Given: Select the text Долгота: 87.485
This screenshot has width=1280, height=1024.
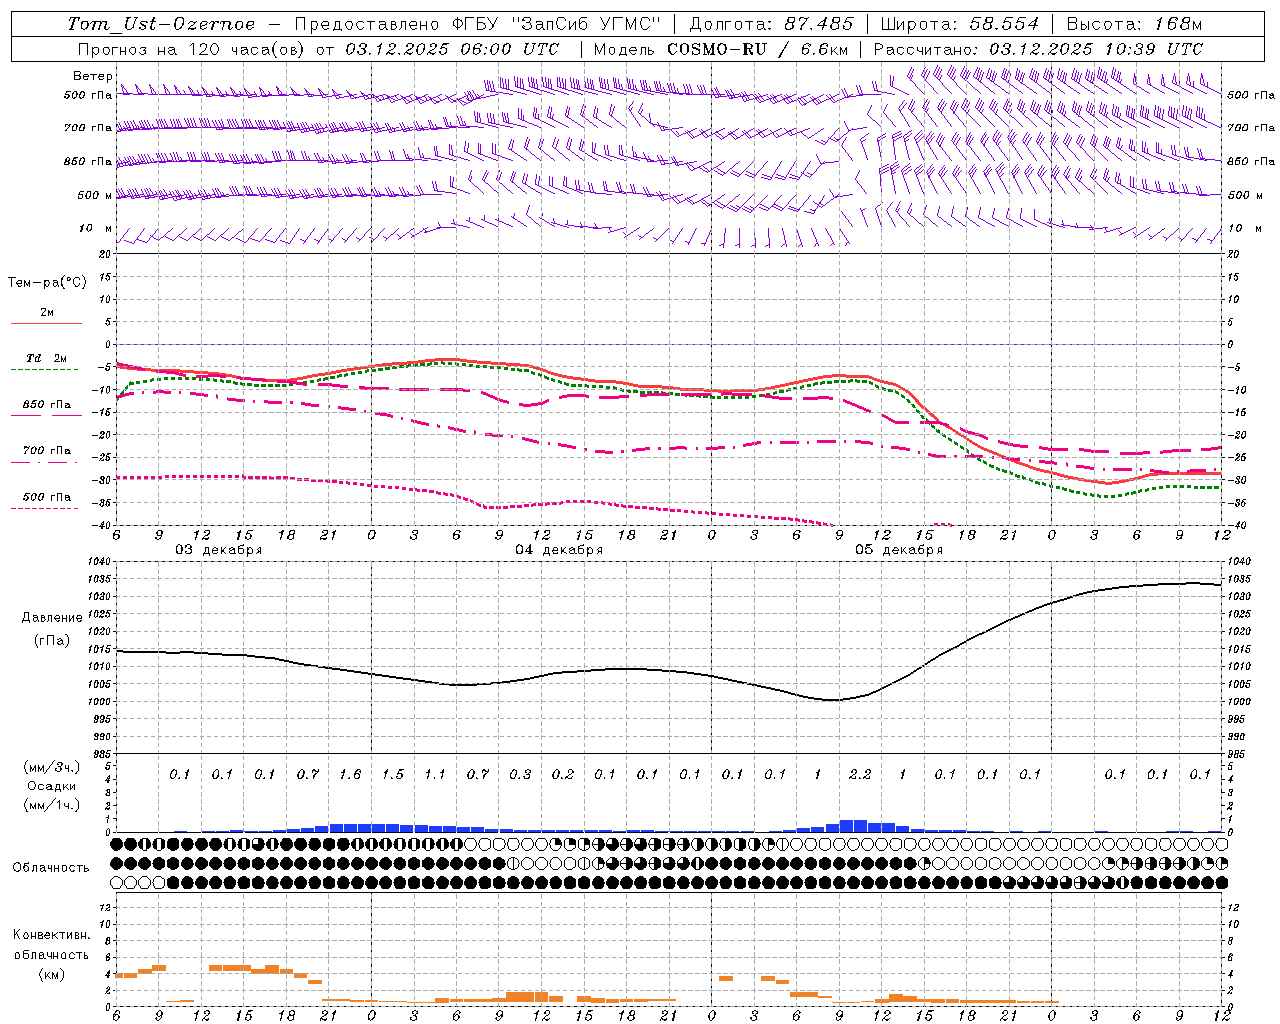Looking at the screenshot, I should 771,24.
